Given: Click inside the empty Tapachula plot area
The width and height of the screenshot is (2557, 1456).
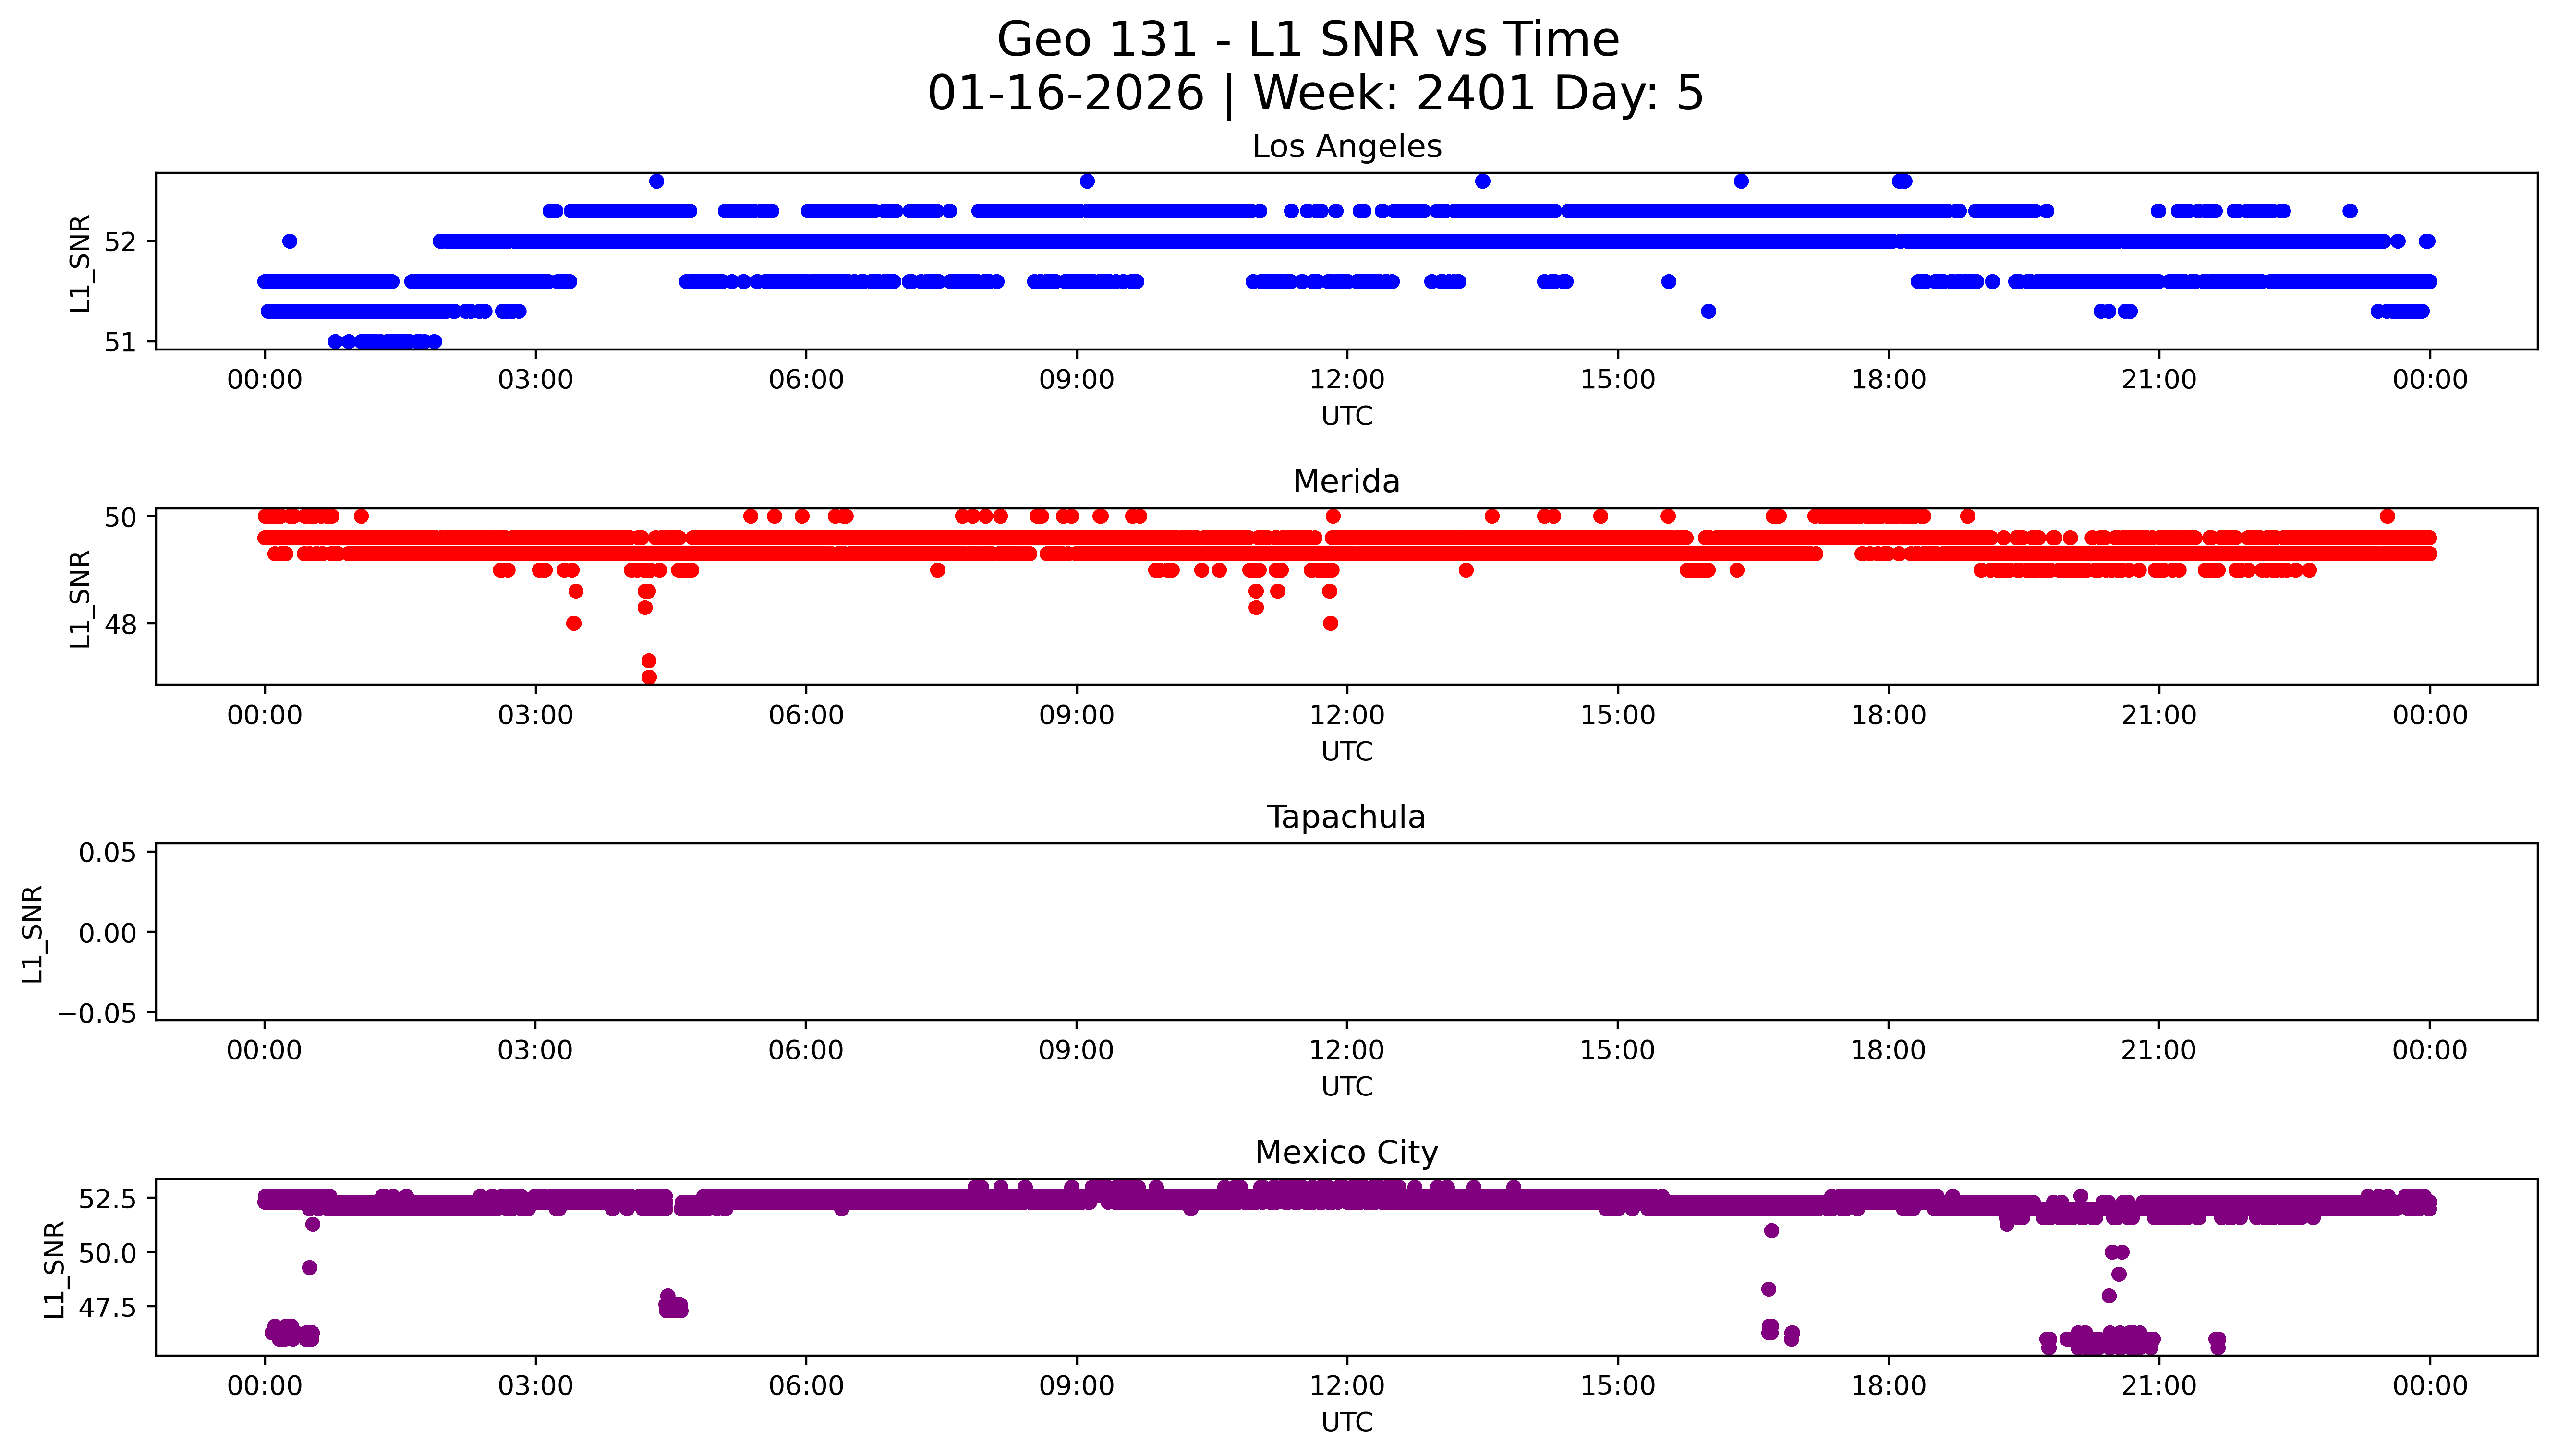Looking at the screenshot, I should 1346,932.
